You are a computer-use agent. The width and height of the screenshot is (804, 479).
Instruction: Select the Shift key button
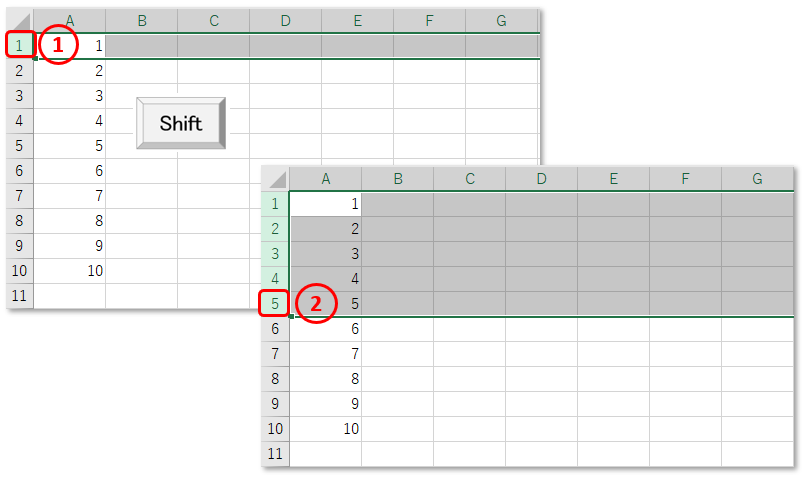(181, 123)
